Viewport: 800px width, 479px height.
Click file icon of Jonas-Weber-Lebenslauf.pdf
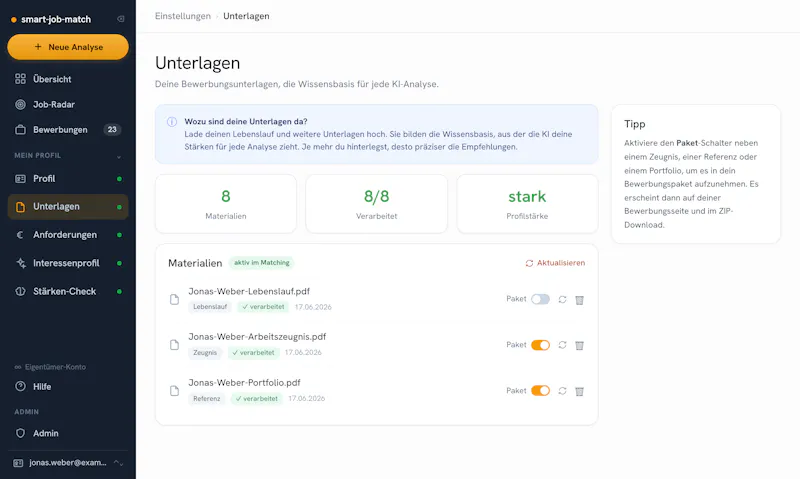[x=174, y=299]
